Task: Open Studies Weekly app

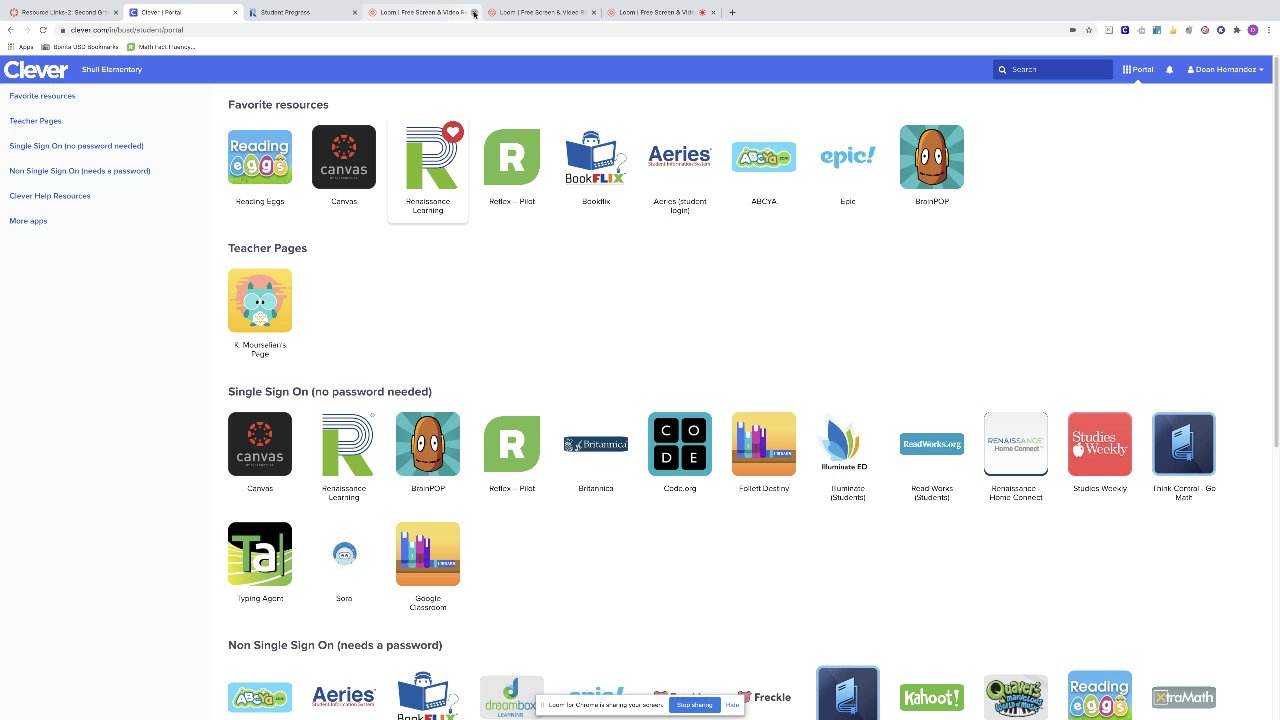Action: click(x=1100, y=444)
